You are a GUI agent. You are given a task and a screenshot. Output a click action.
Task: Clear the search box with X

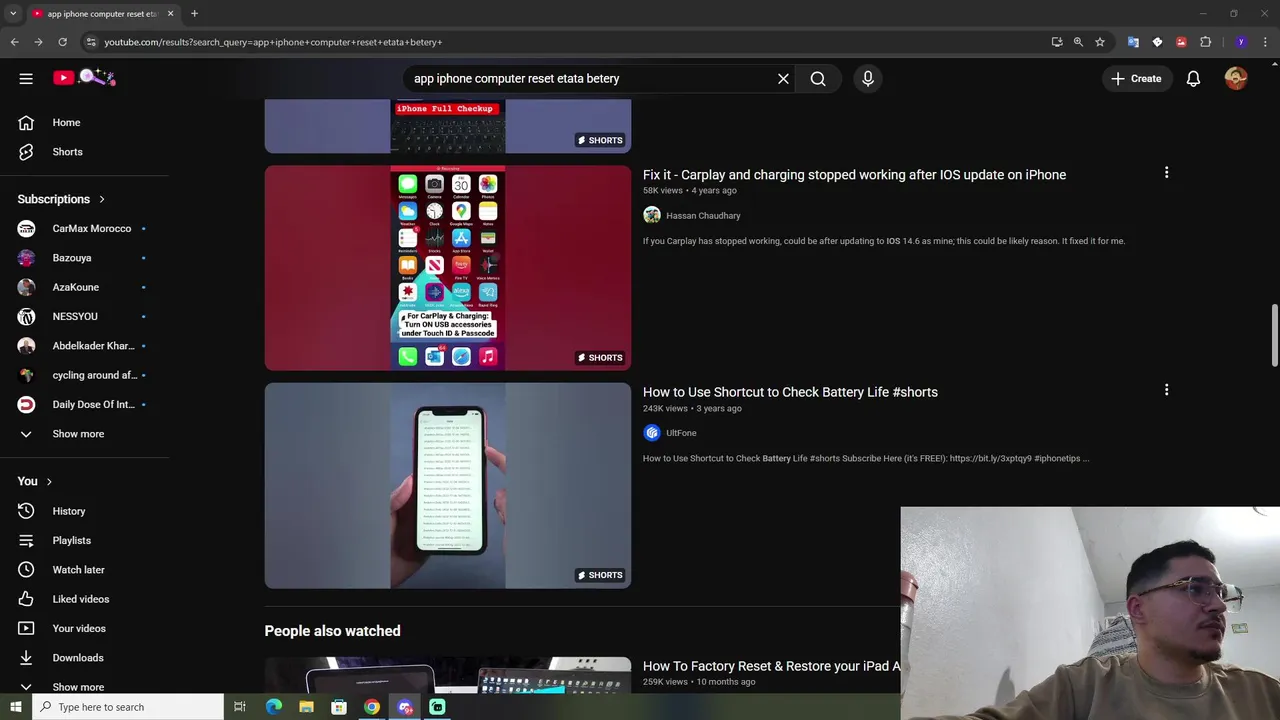click(x=783, y=78)
